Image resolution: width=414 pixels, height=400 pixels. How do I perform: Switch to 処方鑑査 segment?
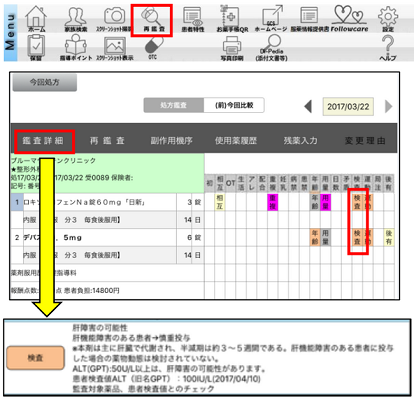pyautogui.click(x=174, y=105)
